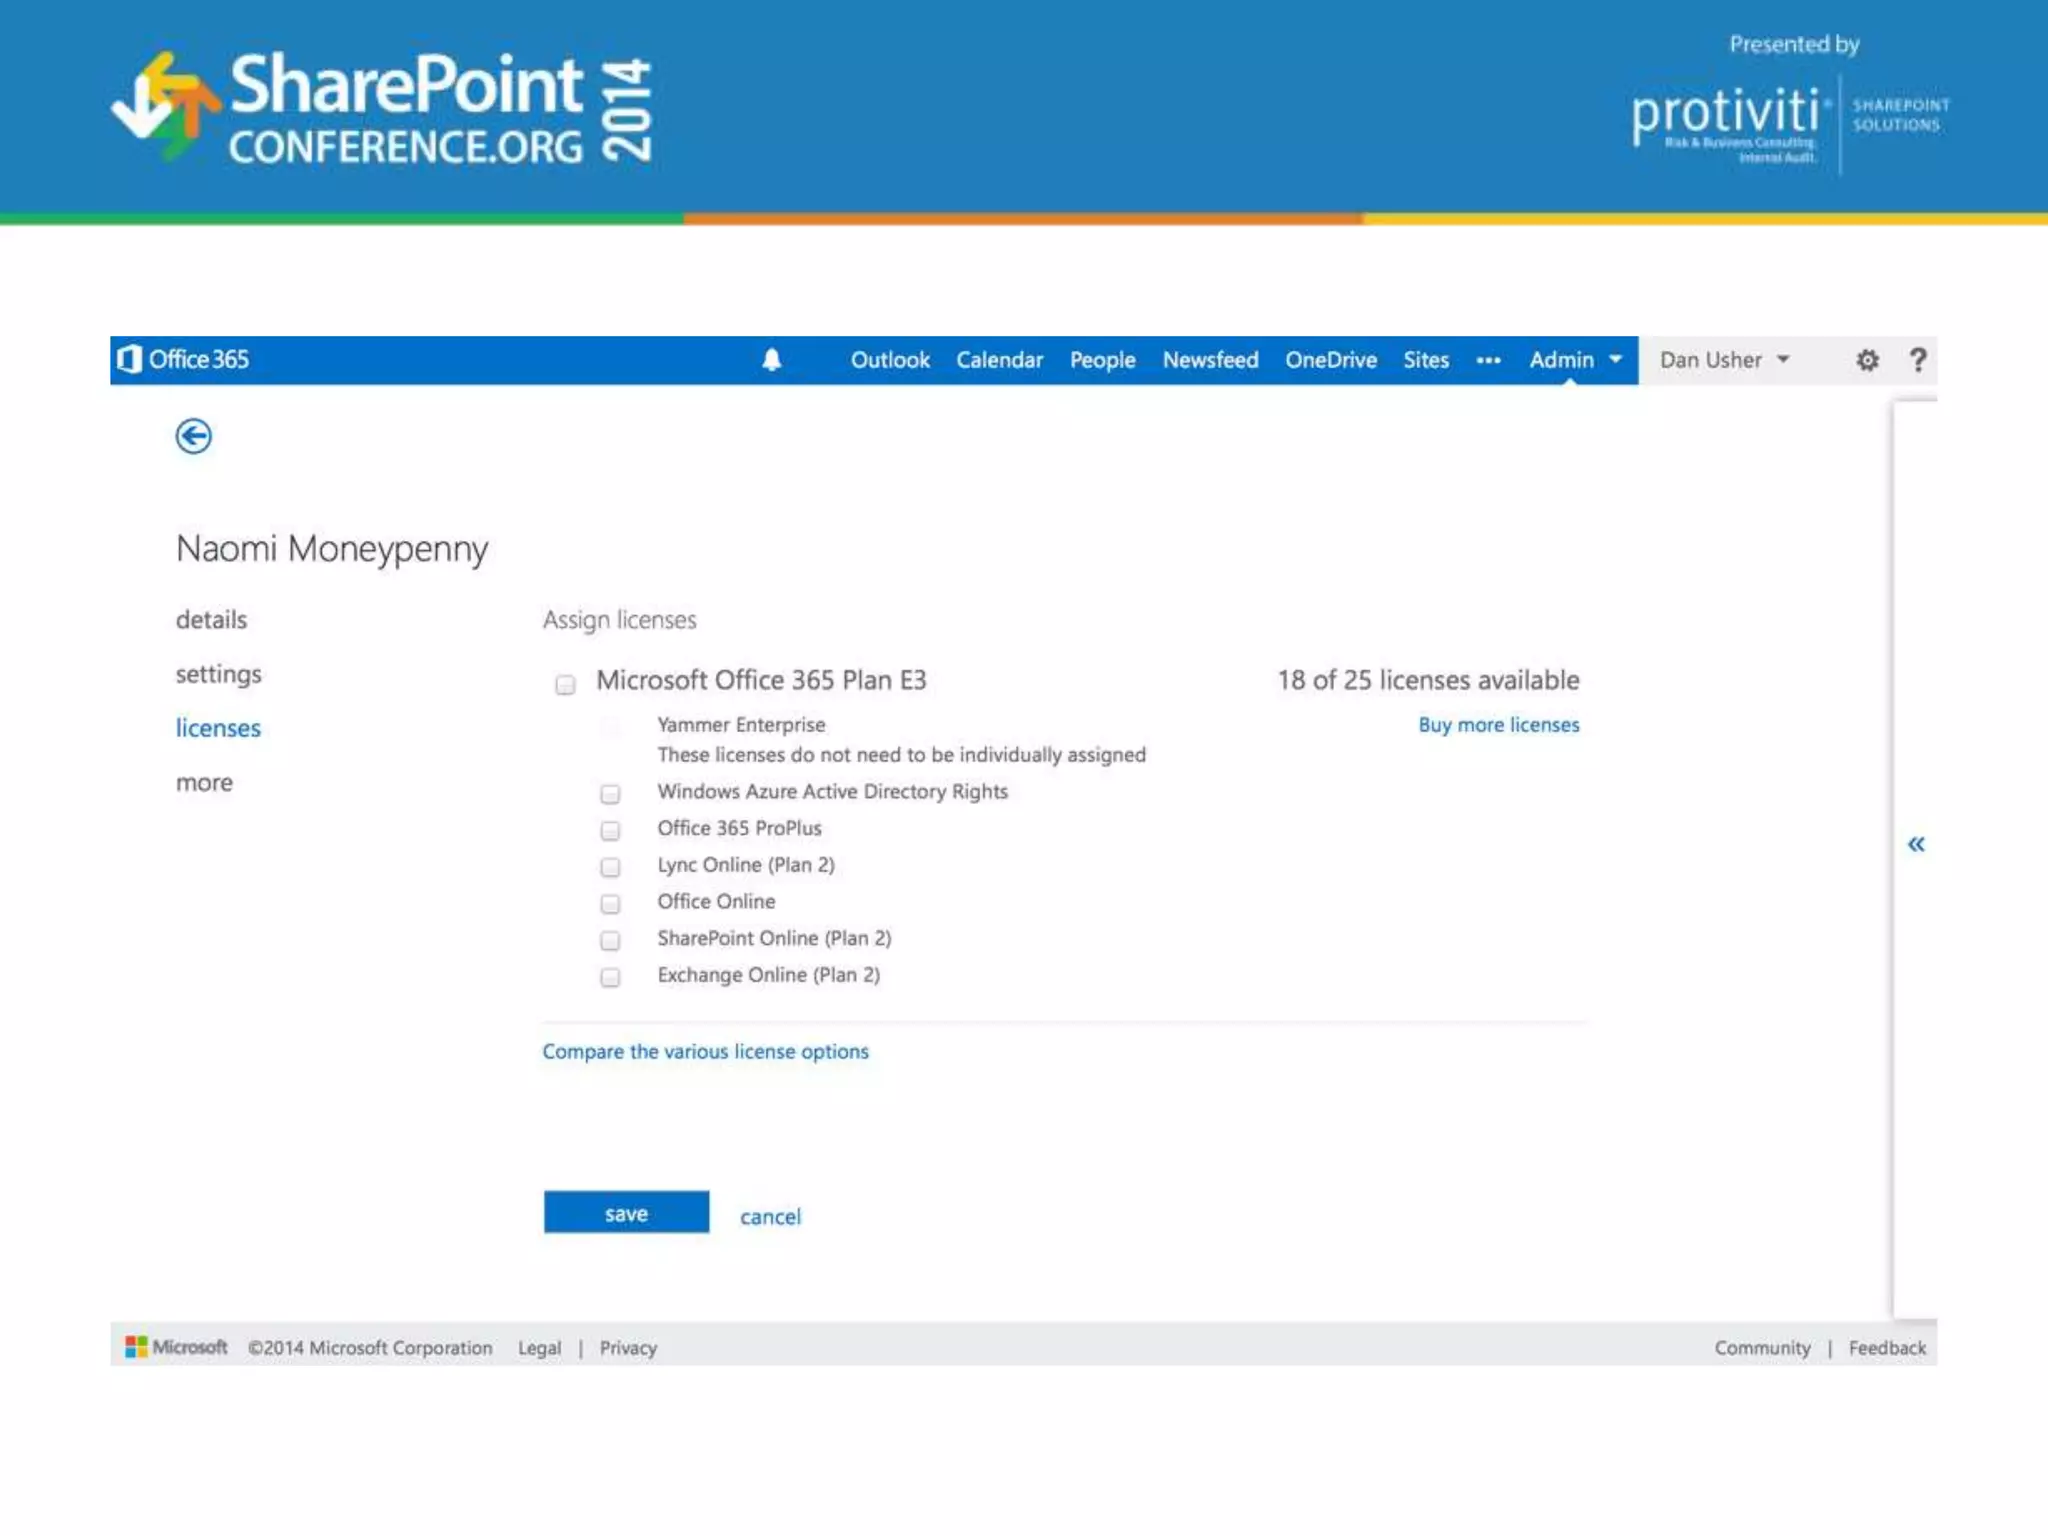
Task: Select the settings section in sidebar
Action: pos(218,674)
